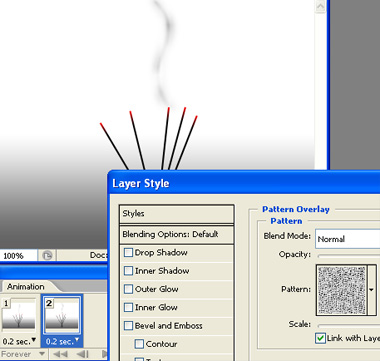Click the Pattern Overlay Opacity slider
This screenshot has width=380, height=361.
(x=349, y=256)
